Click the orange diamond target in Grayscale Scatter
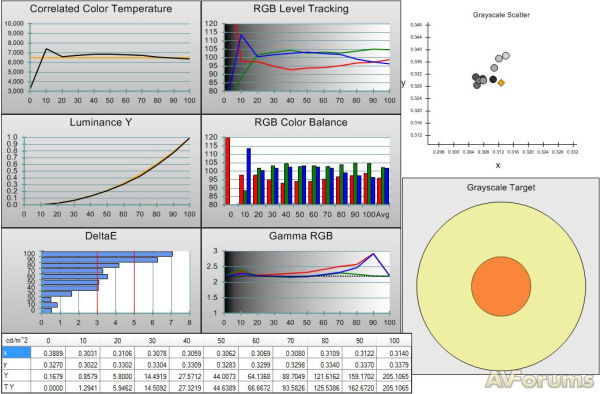 point(501,82)
